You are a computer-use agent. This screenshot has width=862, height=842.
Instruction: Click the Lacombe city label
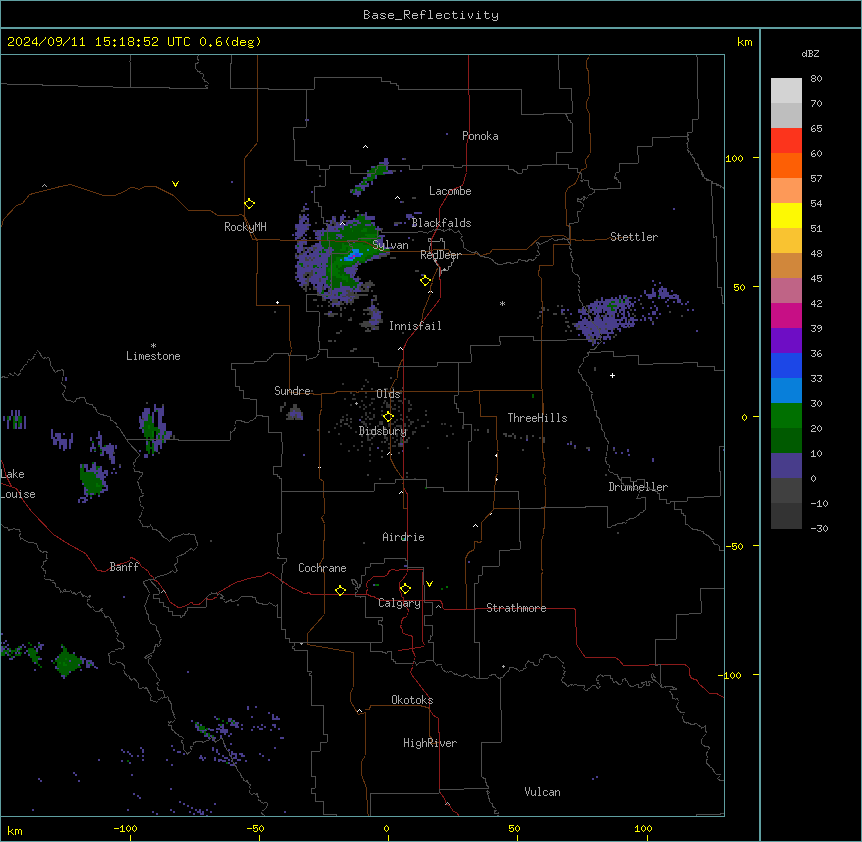click(x=450, y=191)
